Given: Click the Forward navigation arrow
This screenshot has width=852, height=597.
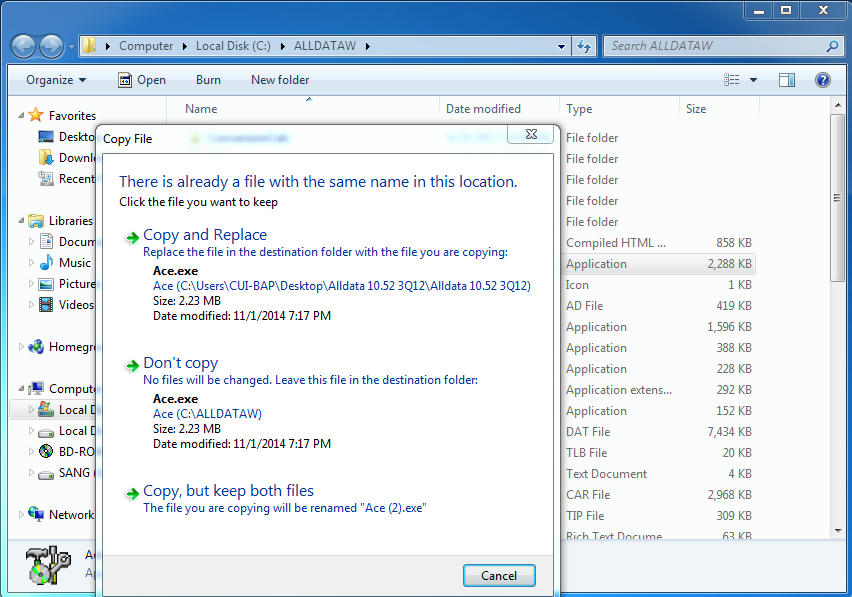Looking at the screenshot, I should tap(52, 47).
